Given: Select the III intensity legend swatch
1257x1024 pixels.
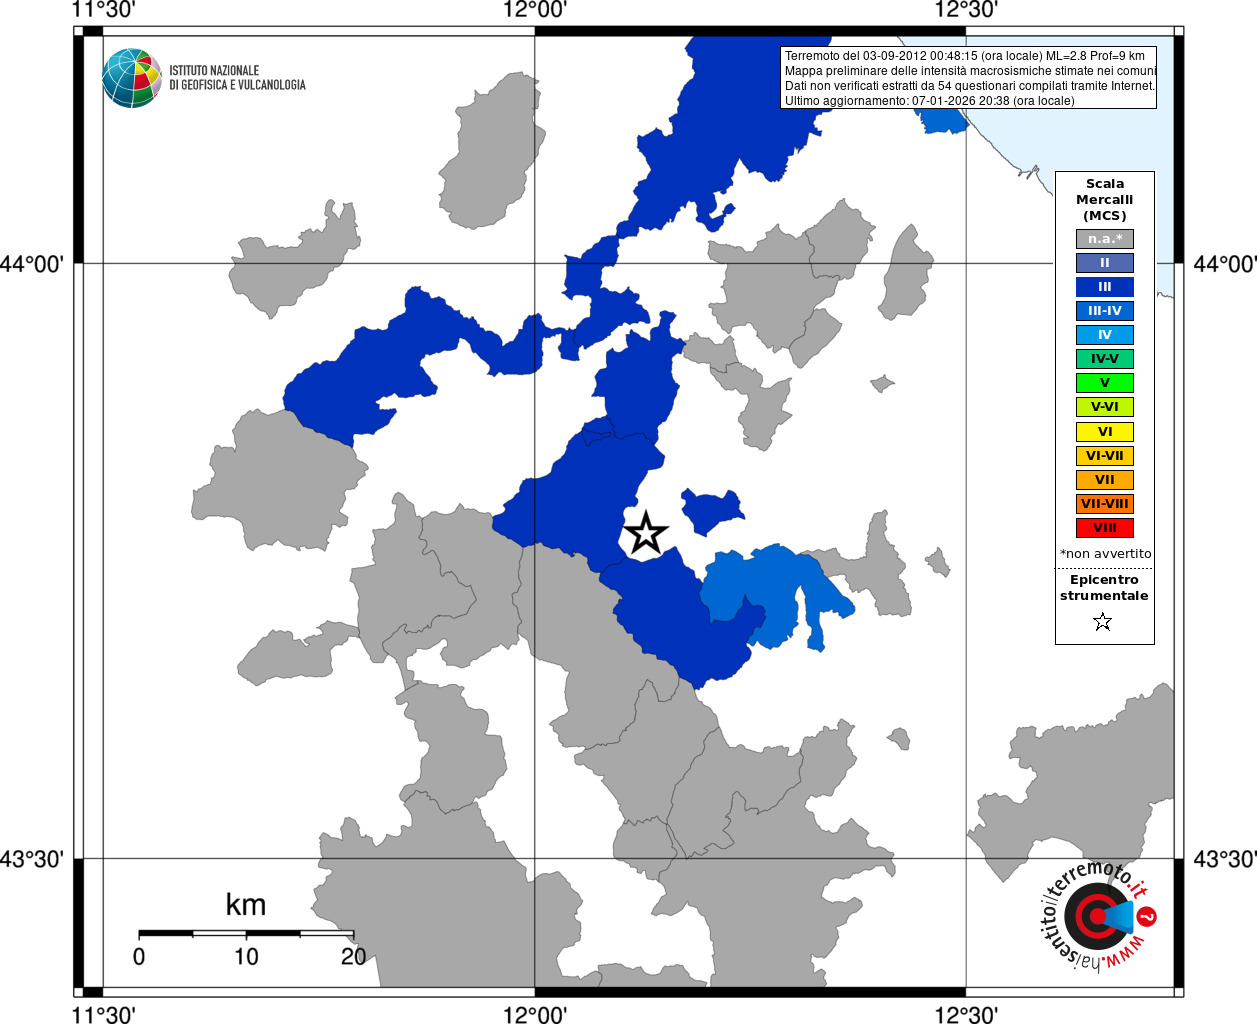Looking at the screenshot, I should pyautogui.click(x=1105, y=287).
